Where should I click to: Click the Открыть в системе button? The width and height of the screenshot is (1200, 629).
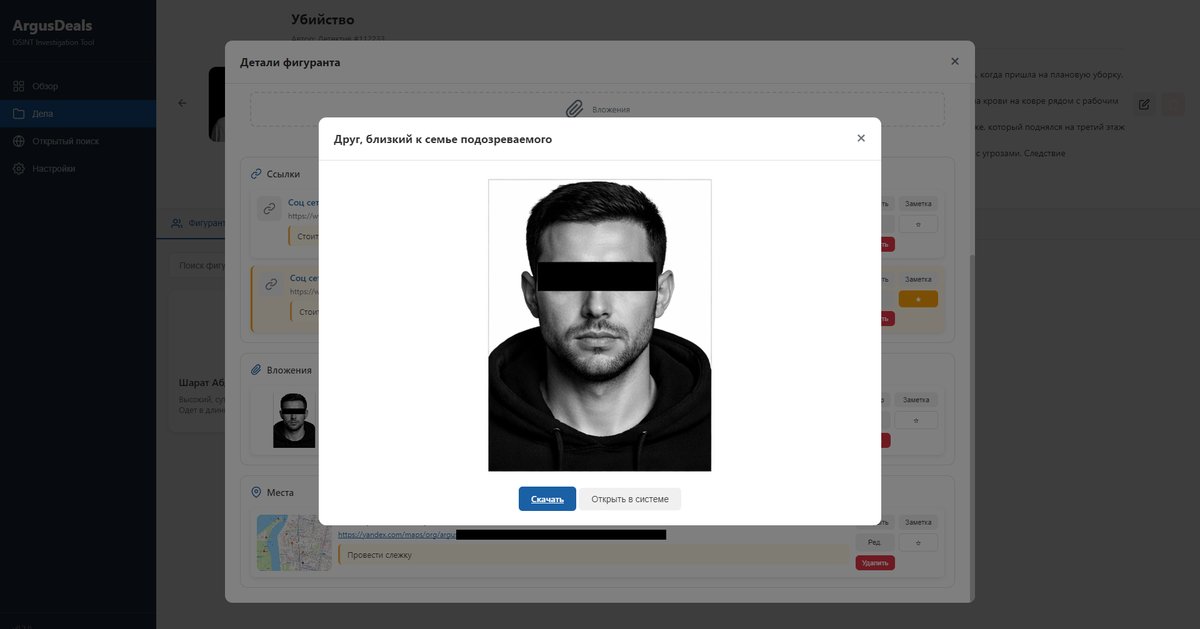pos(629,499)
